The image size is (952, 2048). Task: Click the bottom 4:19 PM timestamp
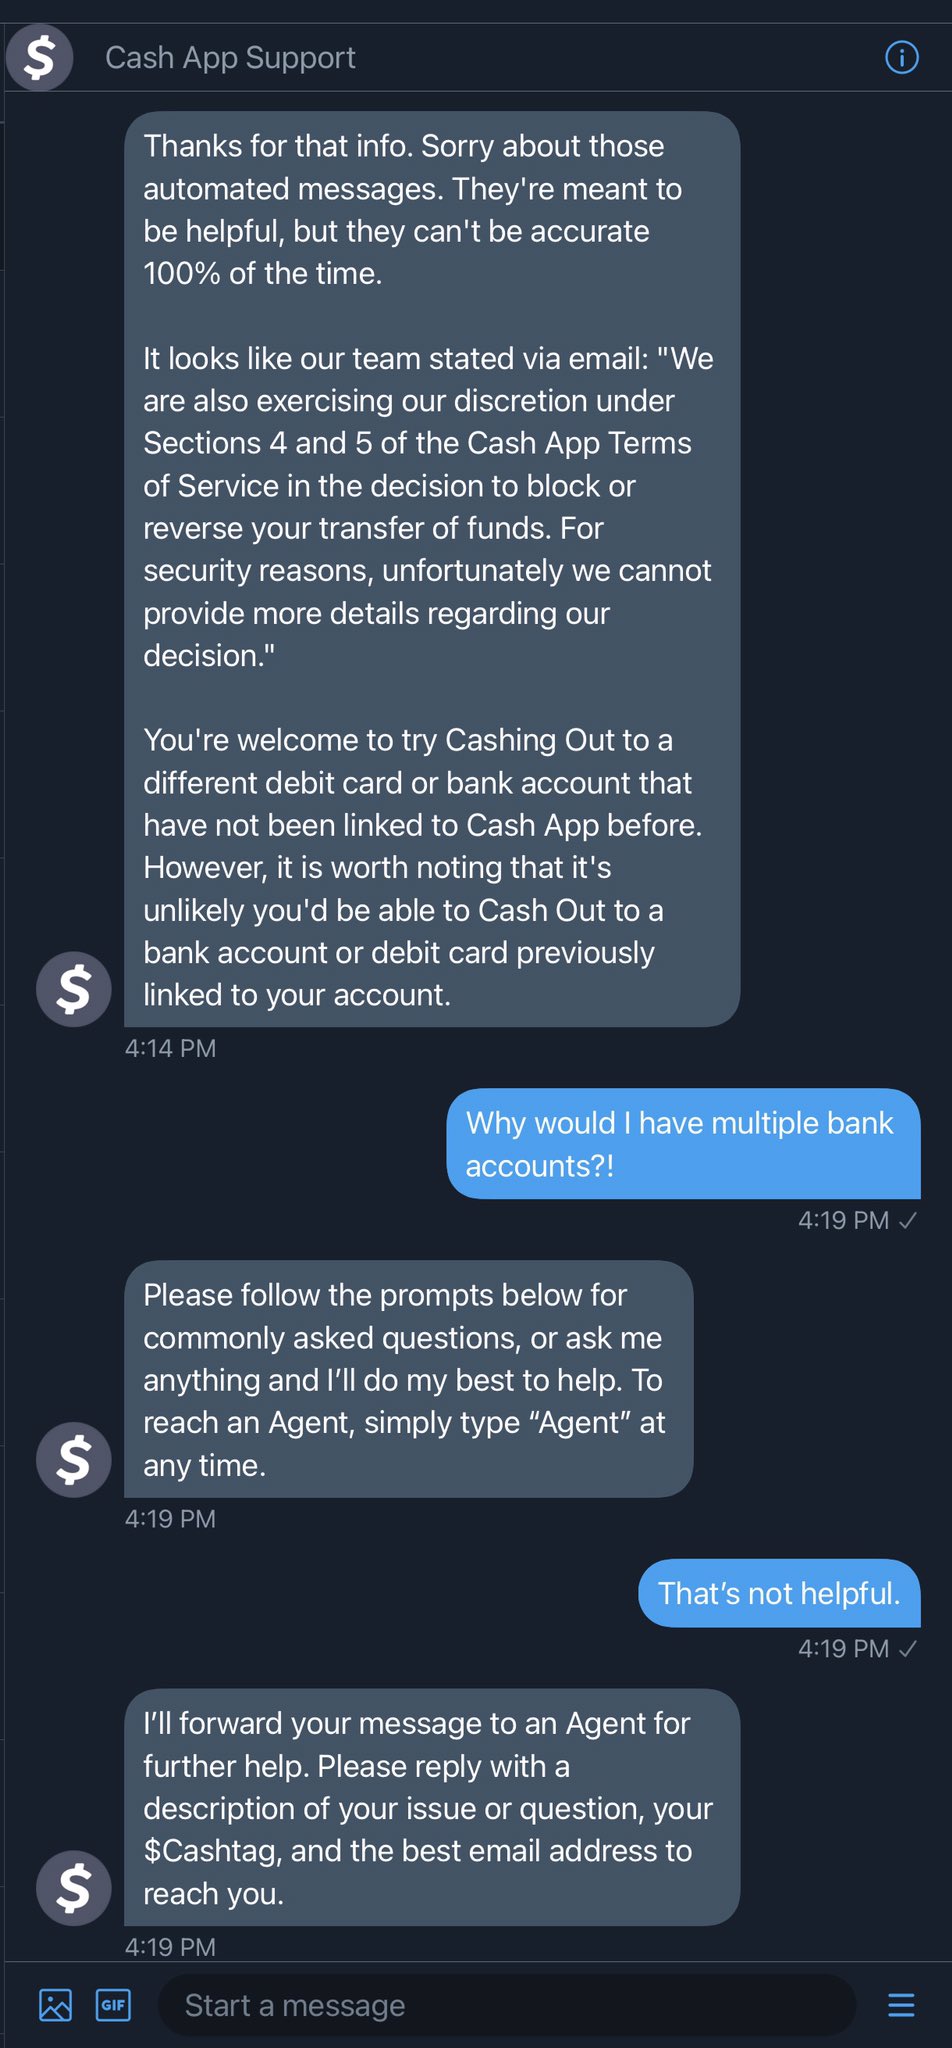click(x=170, y=1946)
